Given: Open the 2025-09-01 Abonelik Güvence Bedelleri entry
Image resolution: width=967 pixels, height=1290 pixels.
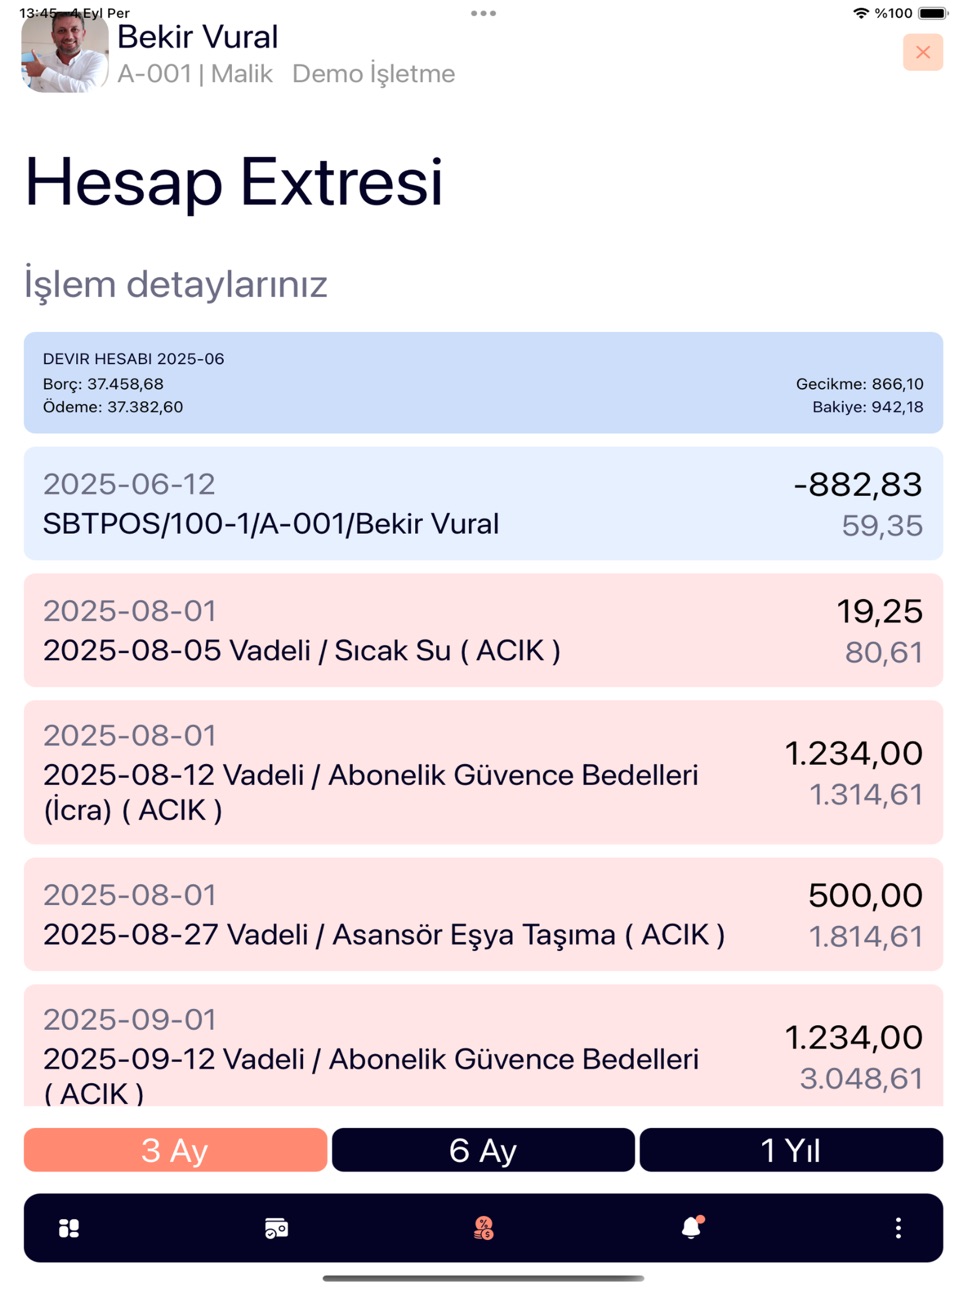Looking at the screenshot, I should click(x=483, y=1046).
